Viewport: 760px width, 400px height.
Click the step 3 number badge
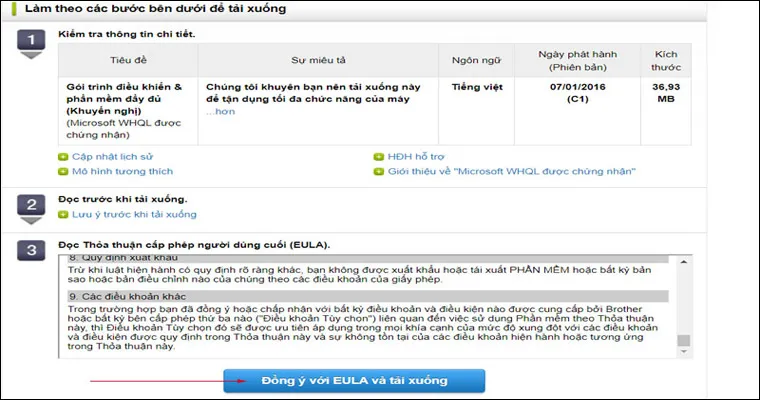[x=31, y=250]
